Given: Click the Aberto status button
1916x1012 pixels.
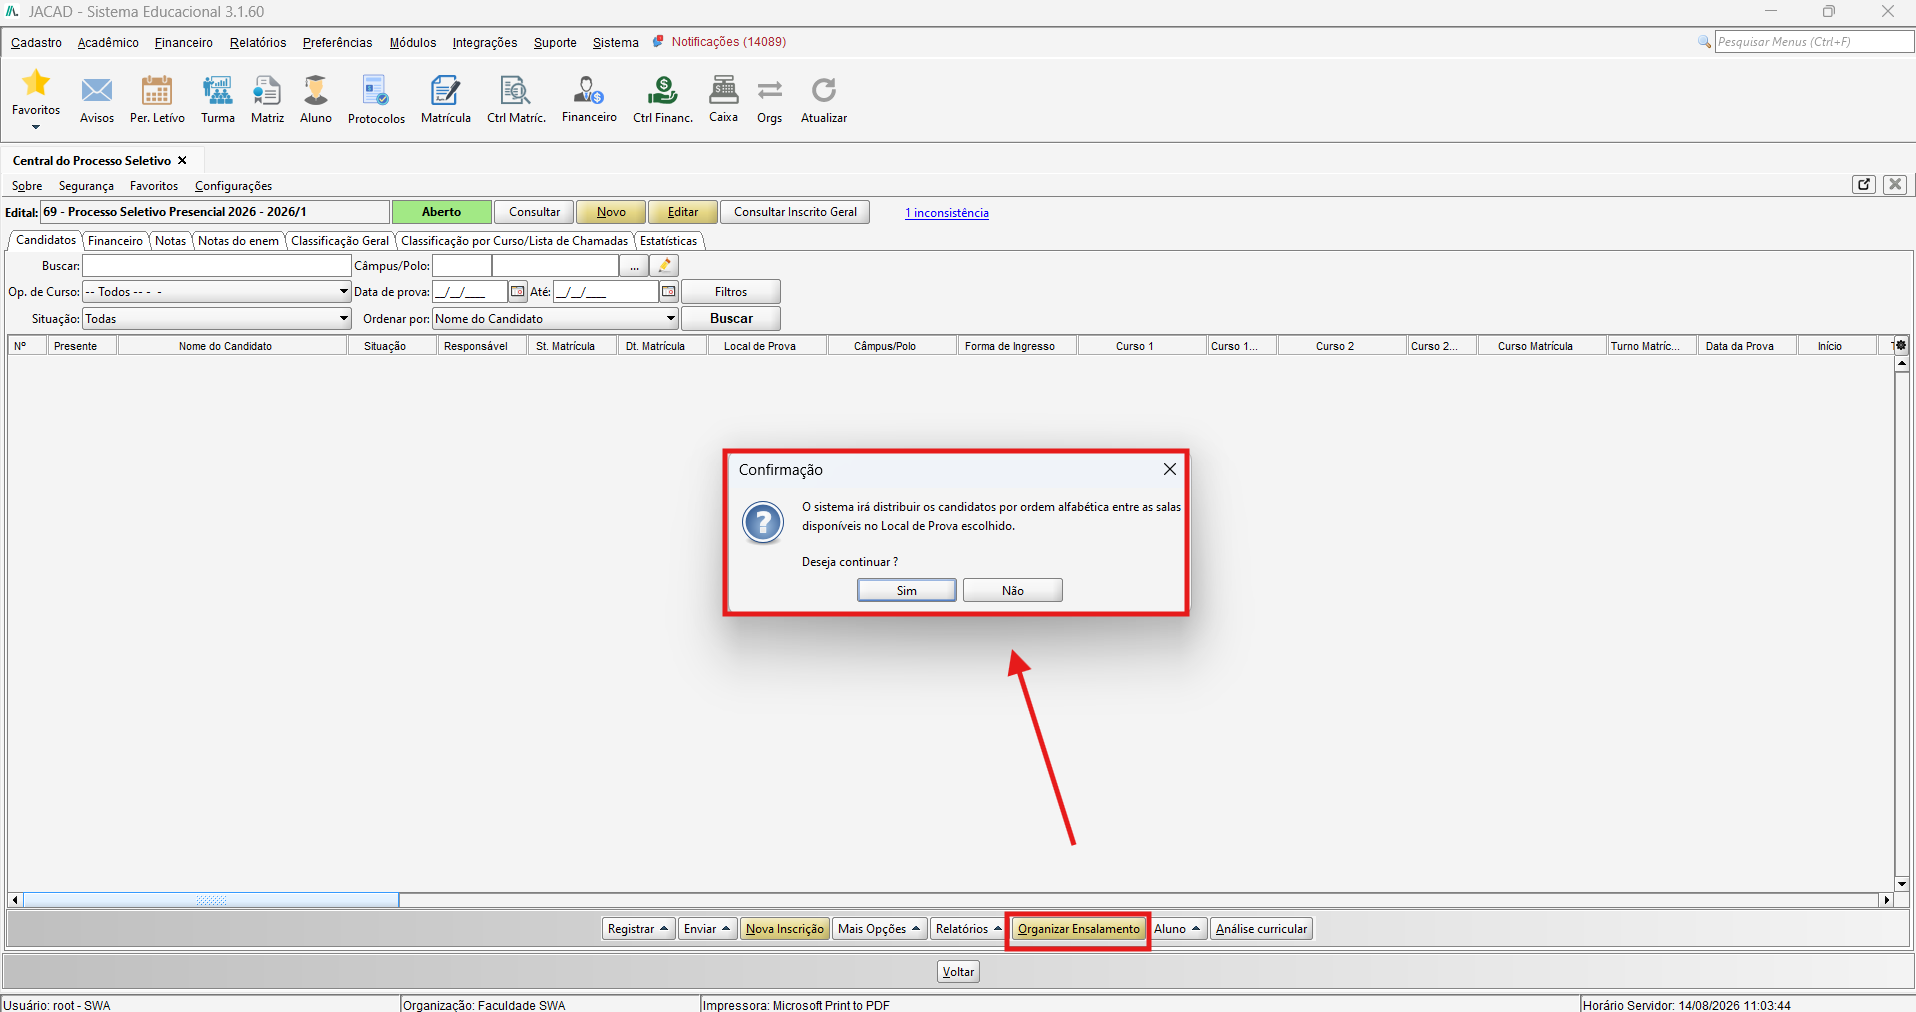Looking at the screenshot, I should click(x=441, y=212).
